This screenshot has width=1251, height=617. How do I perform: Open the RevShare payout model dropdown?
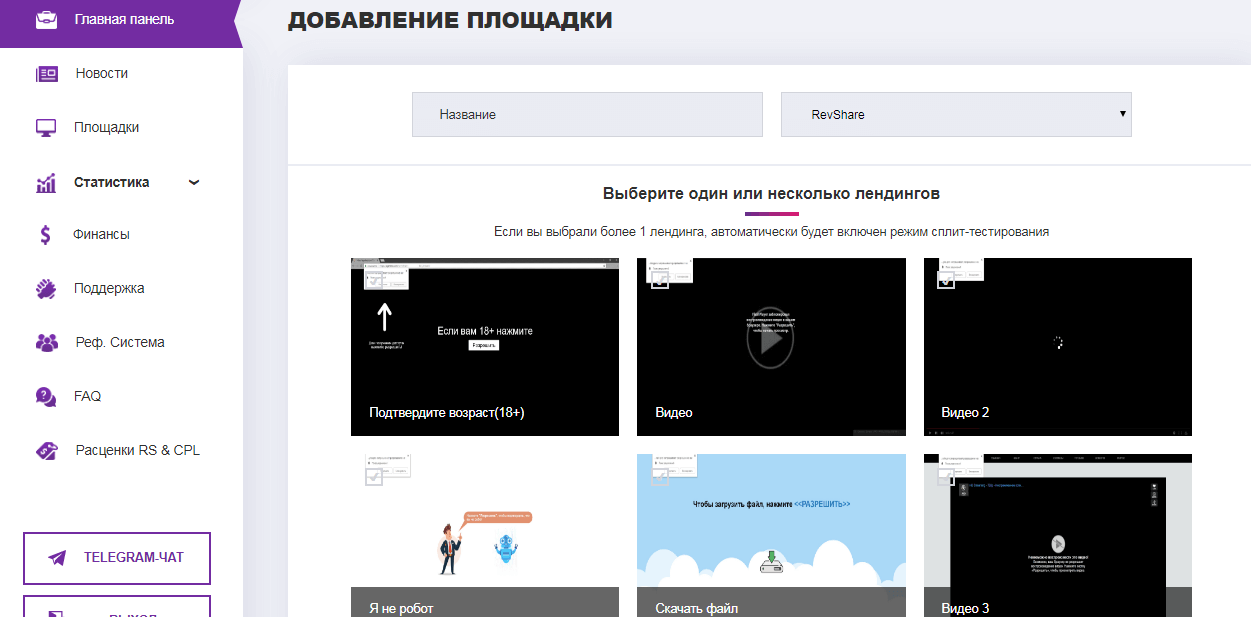[x=955, y=114]
